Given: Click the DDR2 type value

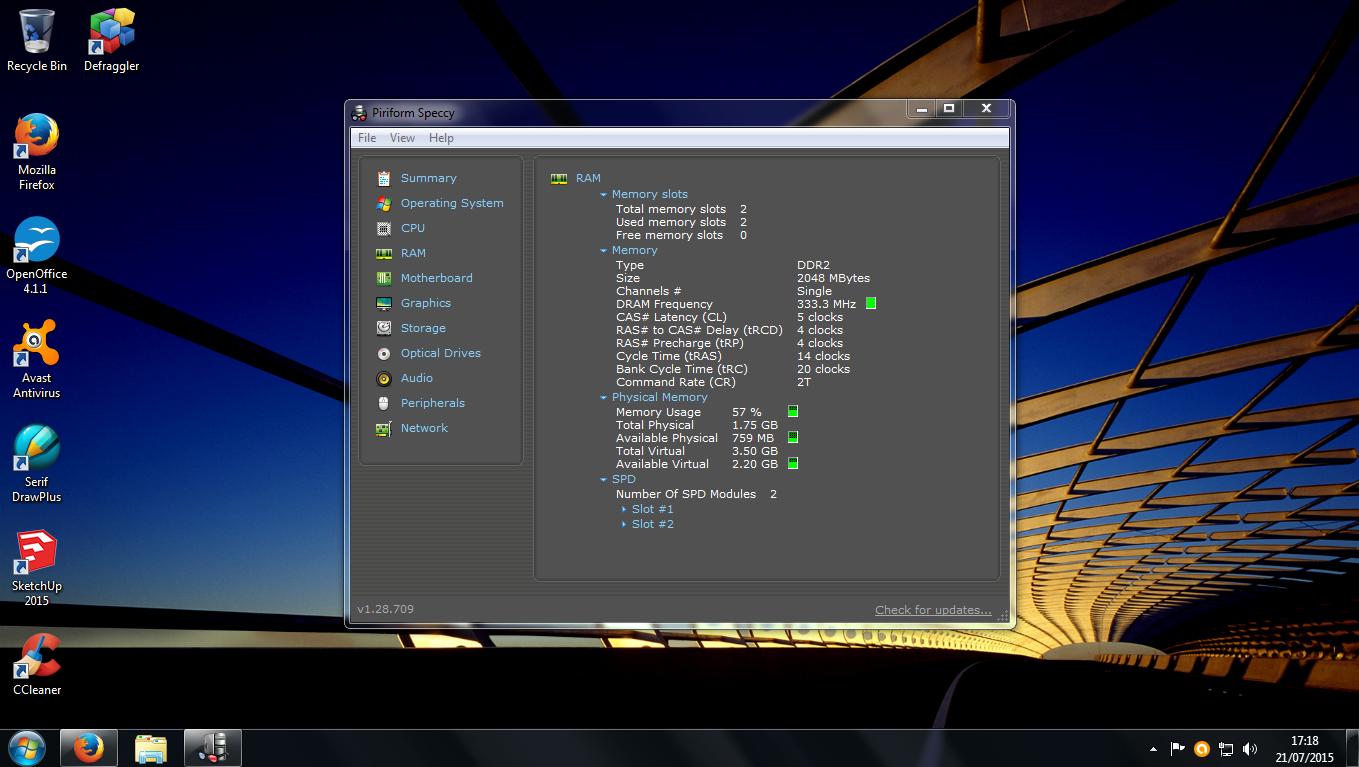Looking at the screenshot, I should [x=813, y=265].
